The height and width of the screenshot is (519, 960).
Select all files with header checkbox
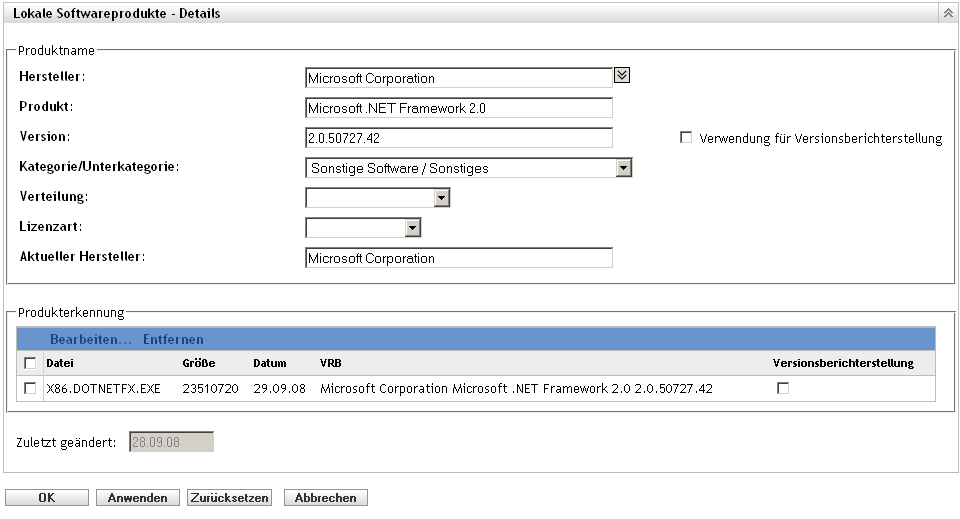30,363
